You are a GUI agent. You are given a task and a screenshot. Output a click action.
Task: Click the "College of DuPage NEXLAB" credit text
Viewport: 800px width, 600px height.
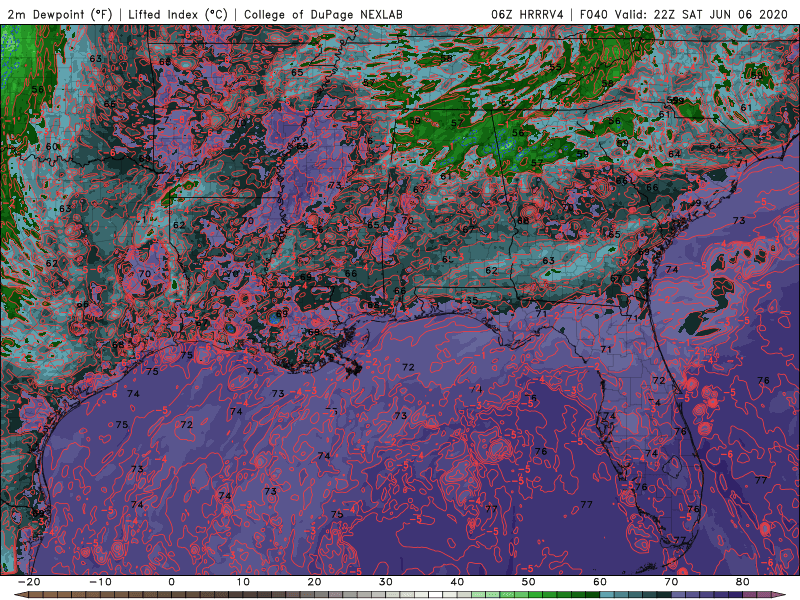pos(323,14)
